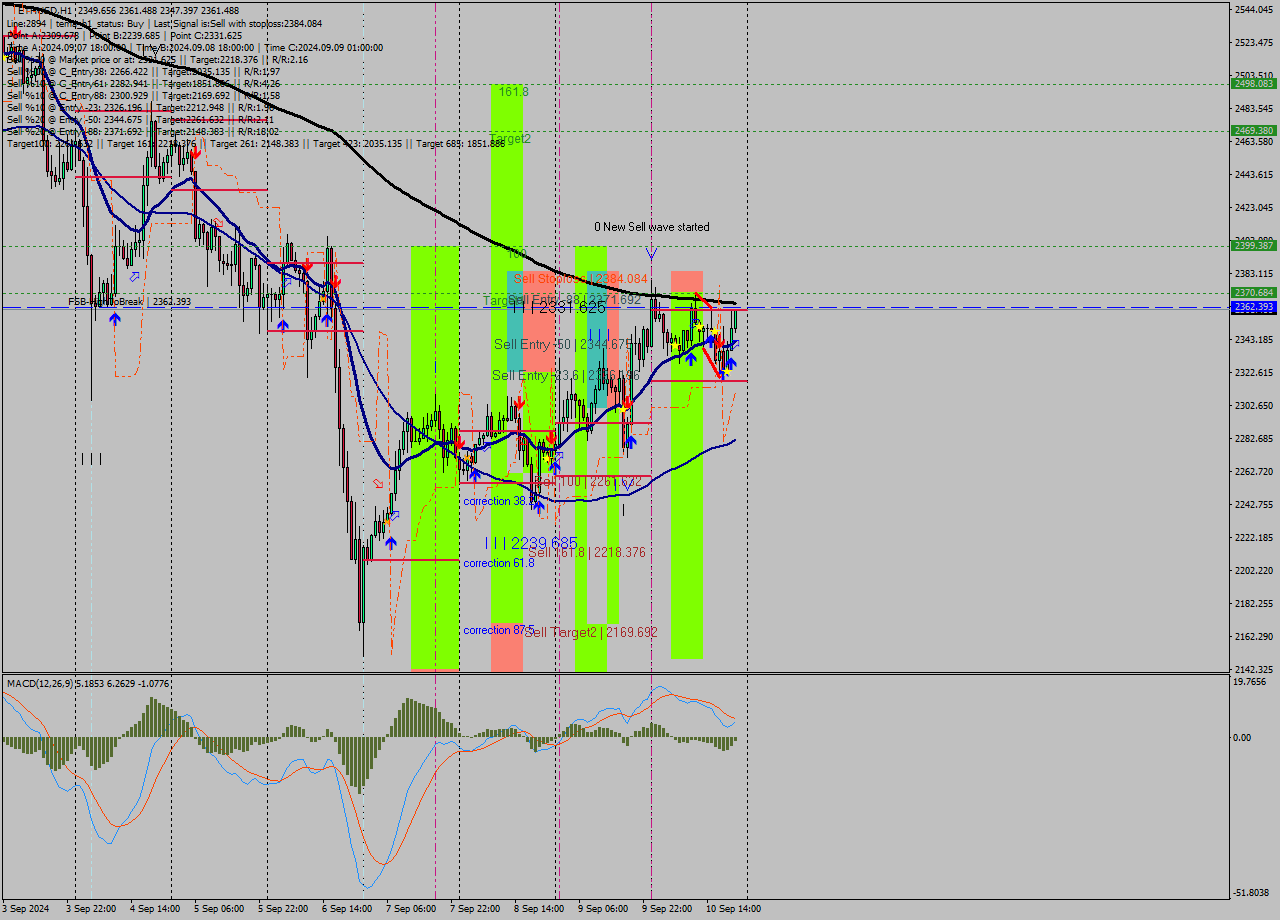Click the 2142.325 price scale value
This screenshot has width=1280, height=920.
[x=1254, y=669]
